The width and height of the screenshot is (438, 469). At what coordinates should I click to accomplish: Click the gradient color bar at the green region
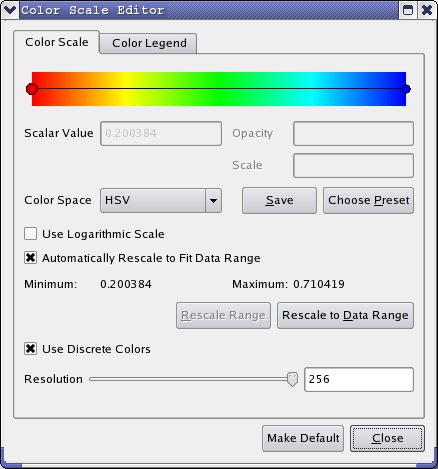218,89
